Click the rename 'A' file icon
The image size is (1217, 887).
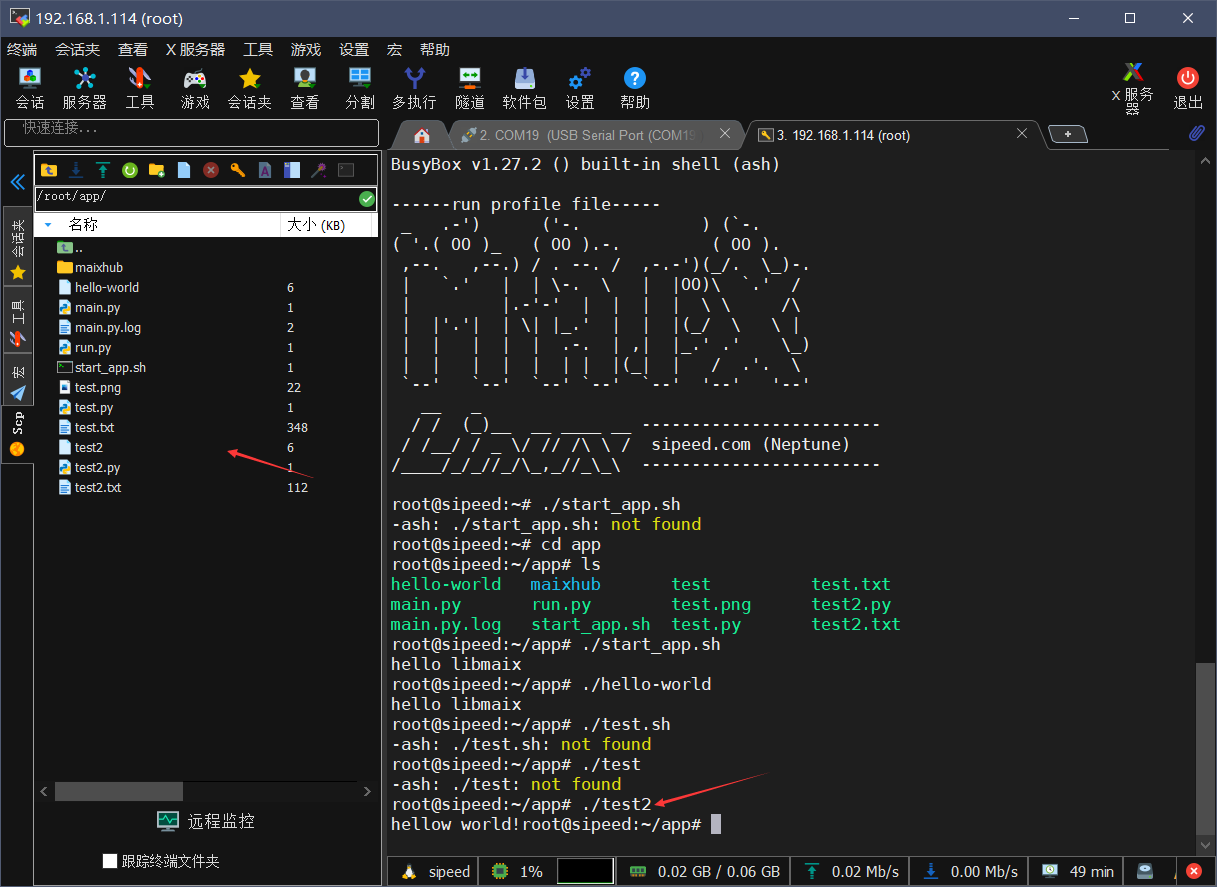(264, 170)
